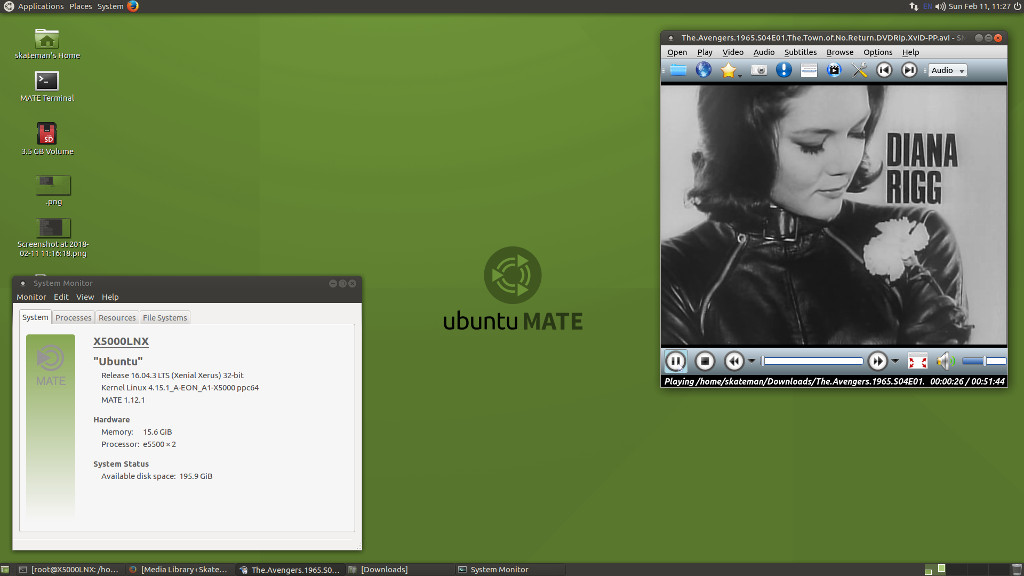Switch to the root@X5000LNX terminal taskbar button
This screenshot has height=576, width=1024.
(69, 569)
